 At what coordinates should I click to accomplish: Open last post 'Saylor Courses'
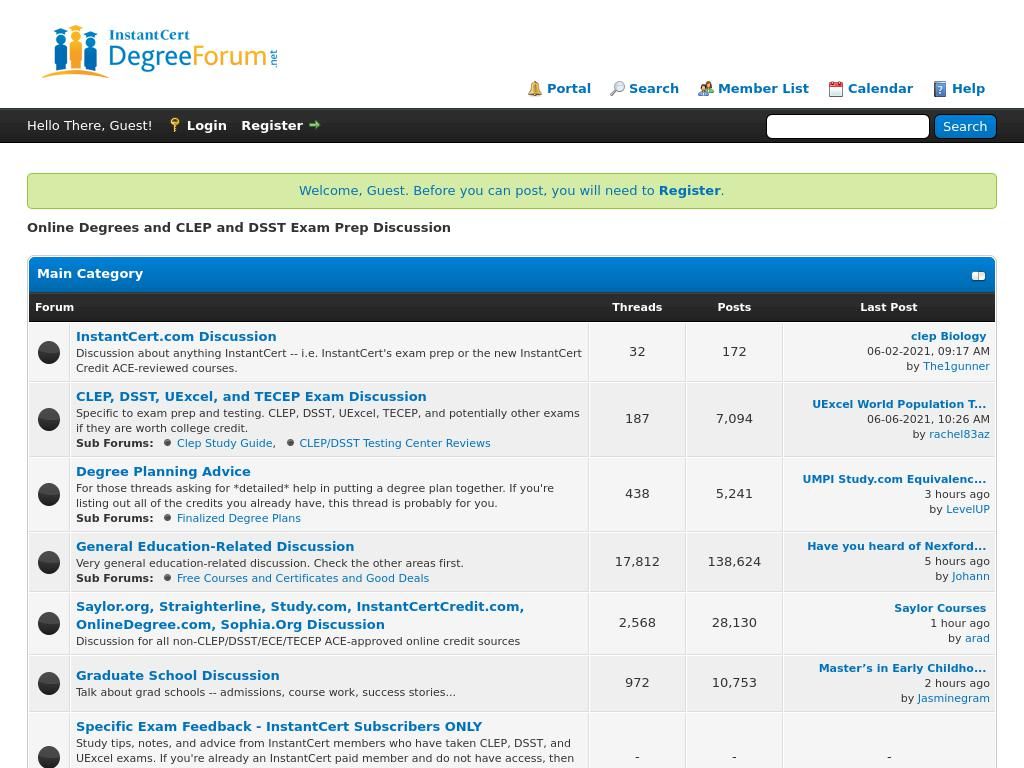[940, 608]
